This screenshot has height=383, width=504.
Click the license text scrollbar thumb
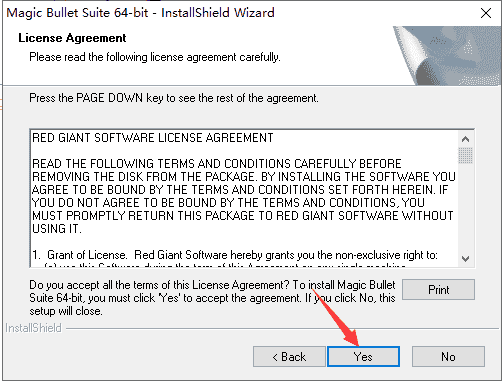coord(465,155)
